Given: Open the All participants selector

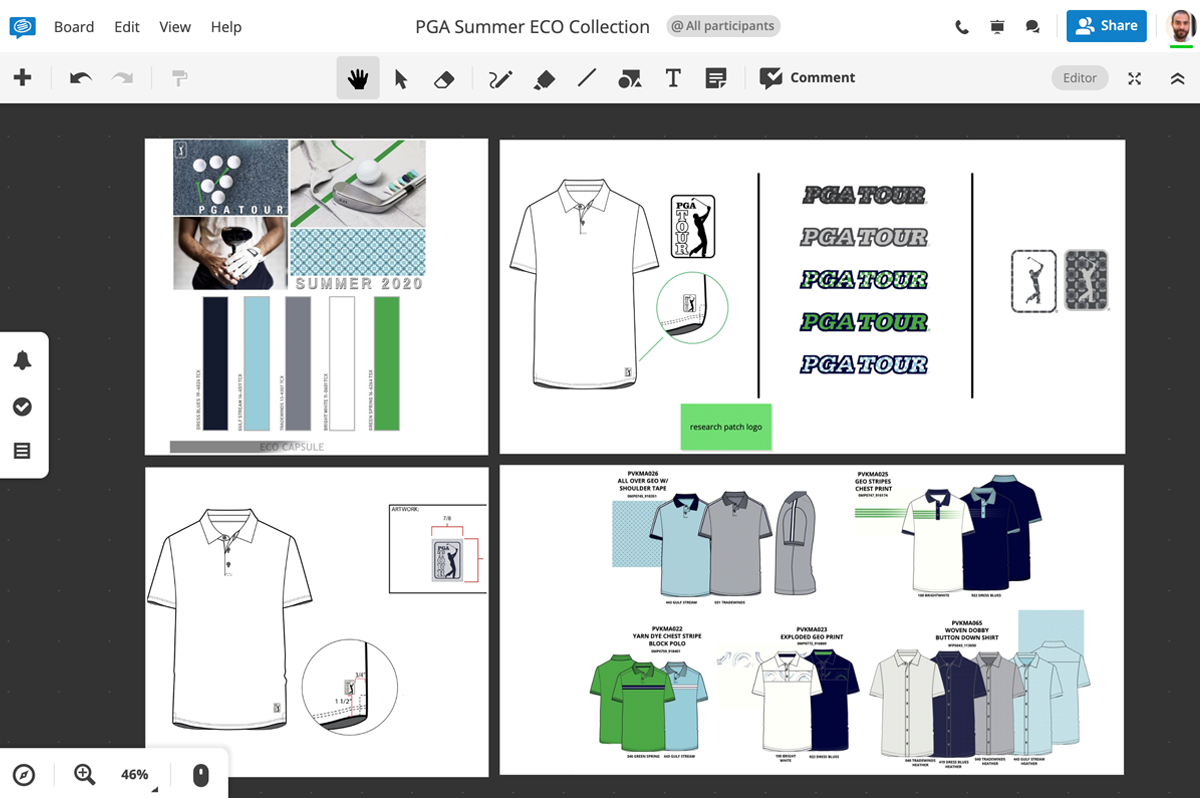Looking at the screenshot, I should coord(723,26).
